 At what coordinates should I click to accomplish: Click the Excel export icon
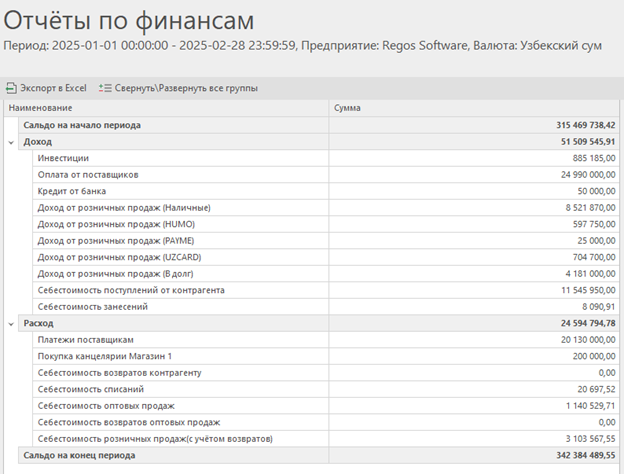point(11,88)
